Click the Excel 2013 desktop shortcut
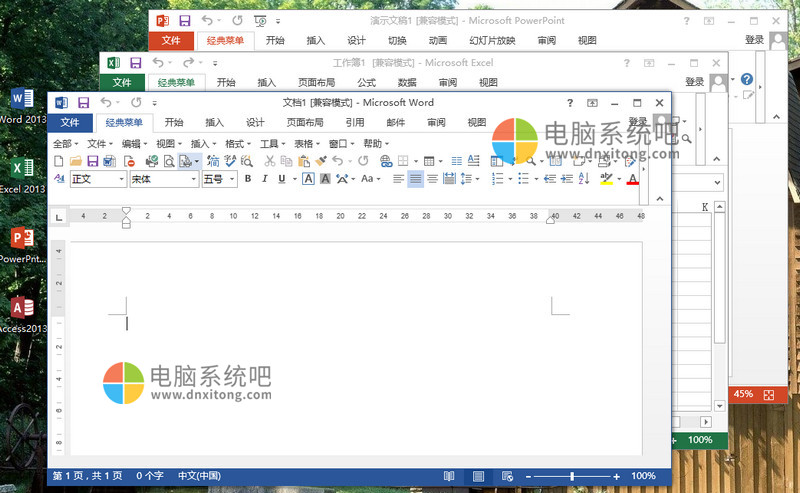Screen dimensions: 800x493 coord(22,176)
